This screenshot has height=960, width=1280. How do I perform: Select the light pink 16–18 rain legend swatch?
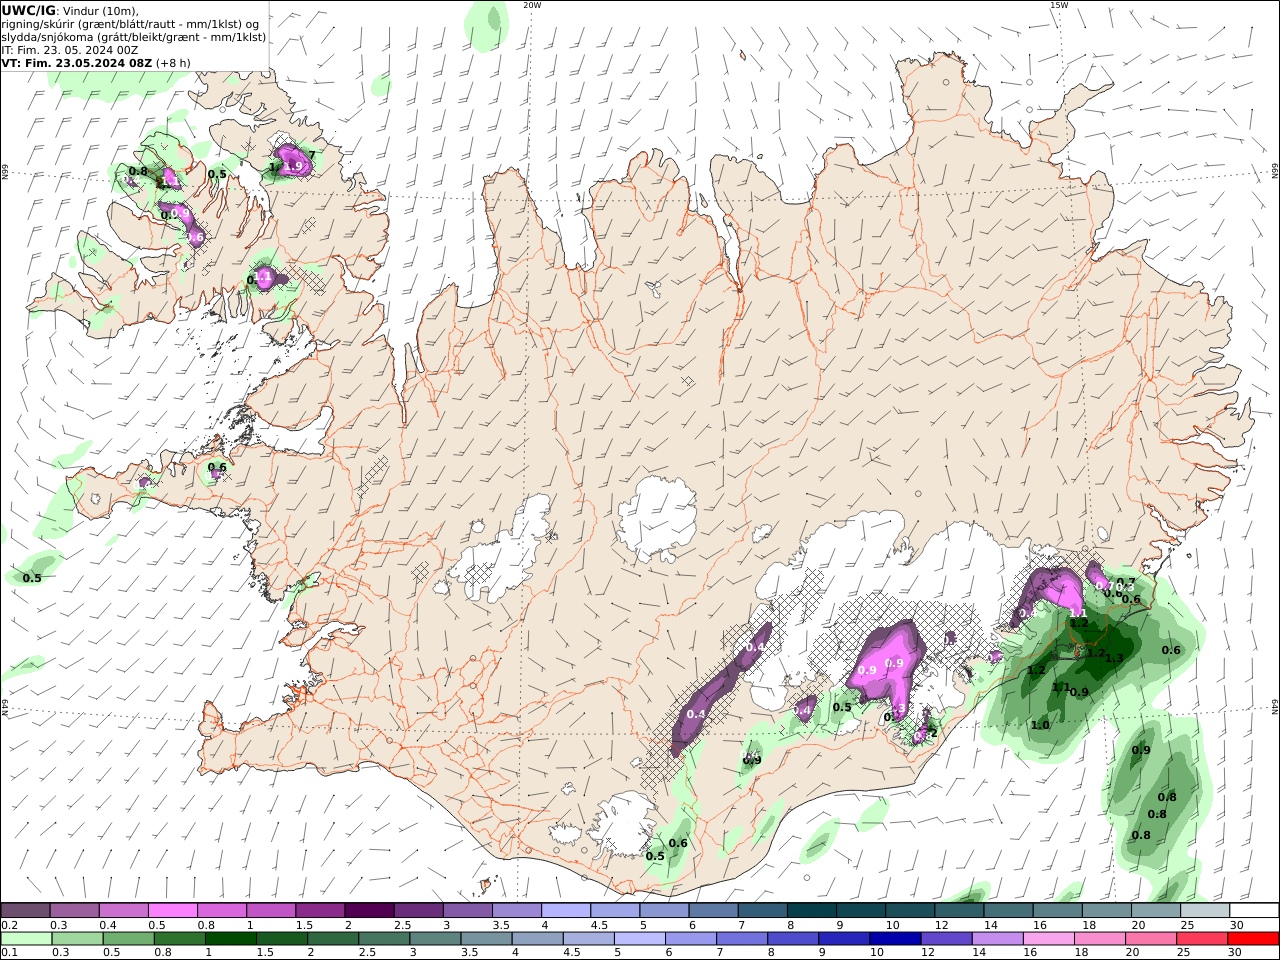1048,938
